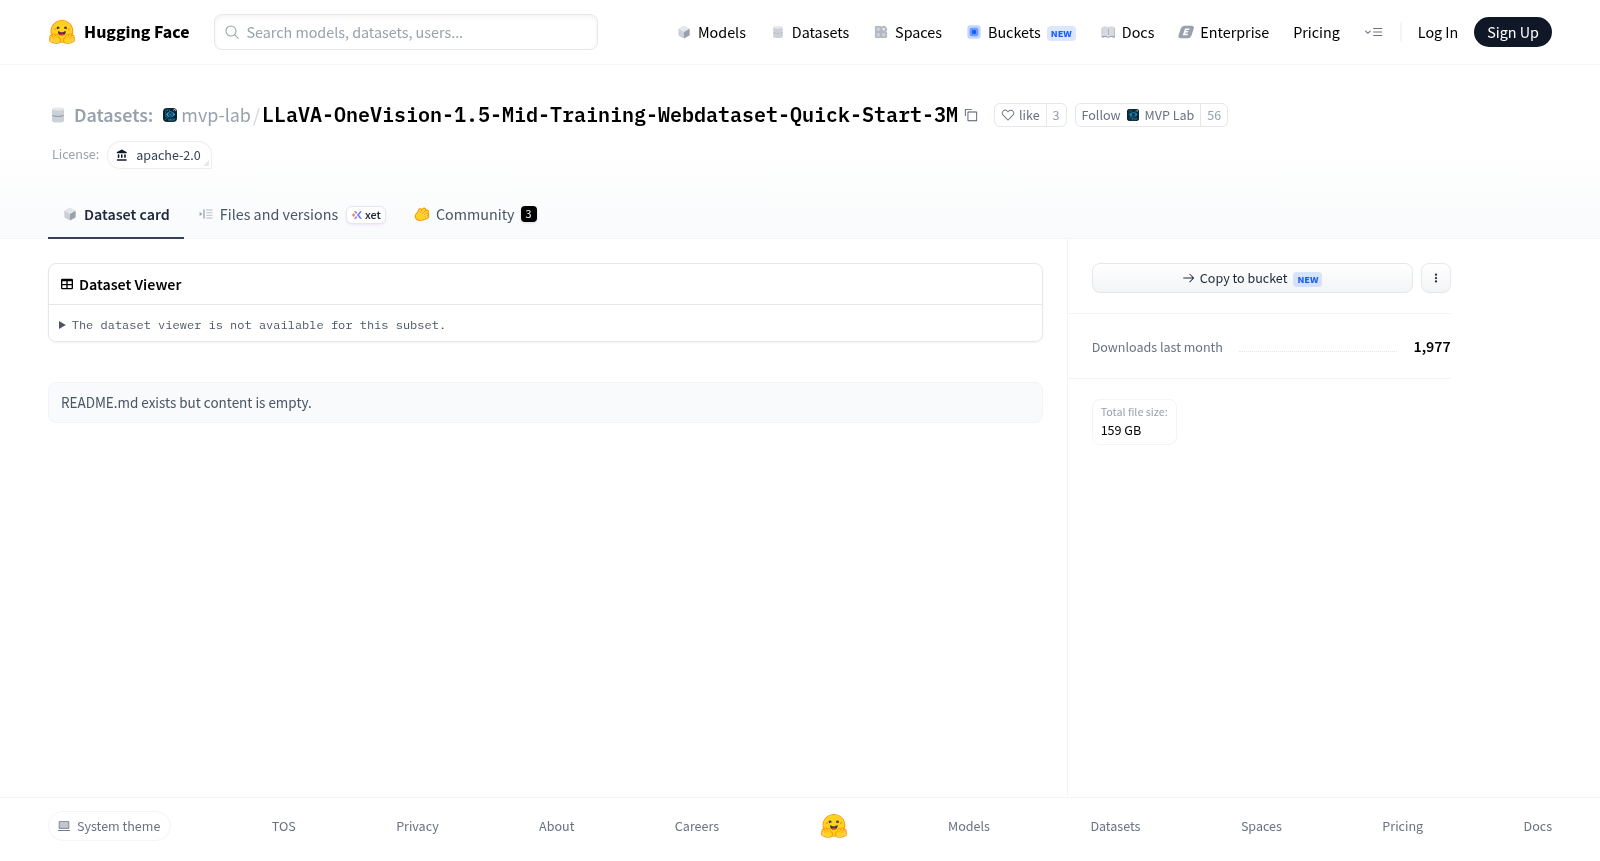Open Buckets in top navigation
This screenshot has height=861, width=1600.
tap(1021, 32)
